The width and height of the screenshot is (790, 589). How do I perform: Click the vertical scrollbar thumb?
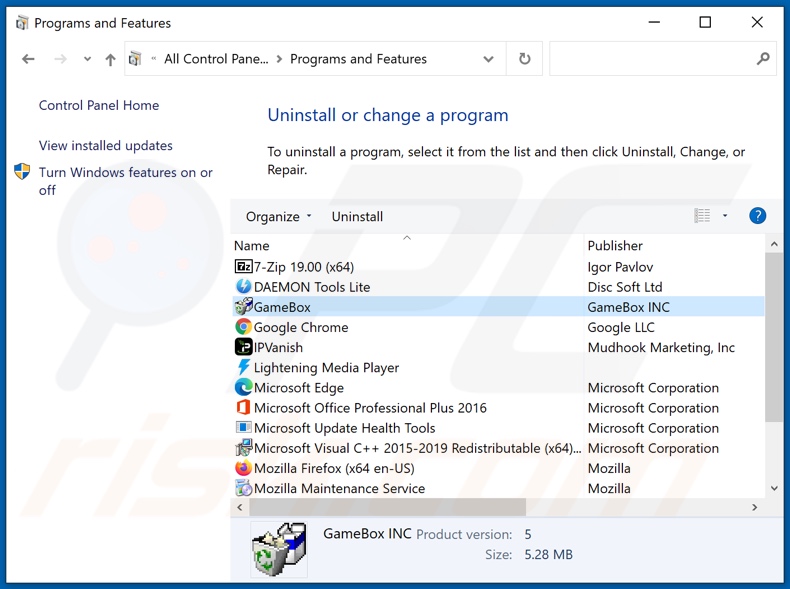[x=774, y=337]
